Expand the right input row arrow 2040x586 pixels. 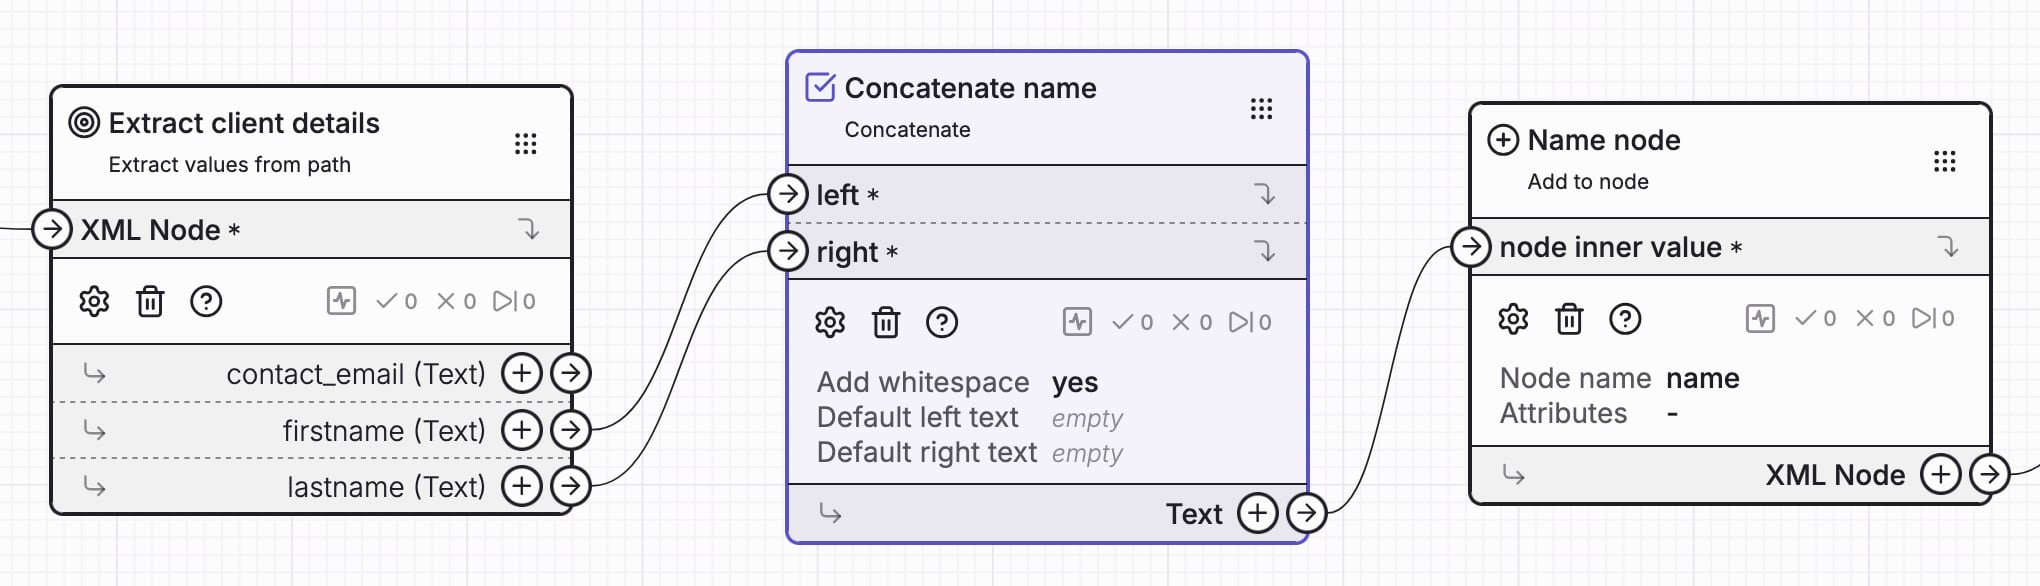(1265, 251)
